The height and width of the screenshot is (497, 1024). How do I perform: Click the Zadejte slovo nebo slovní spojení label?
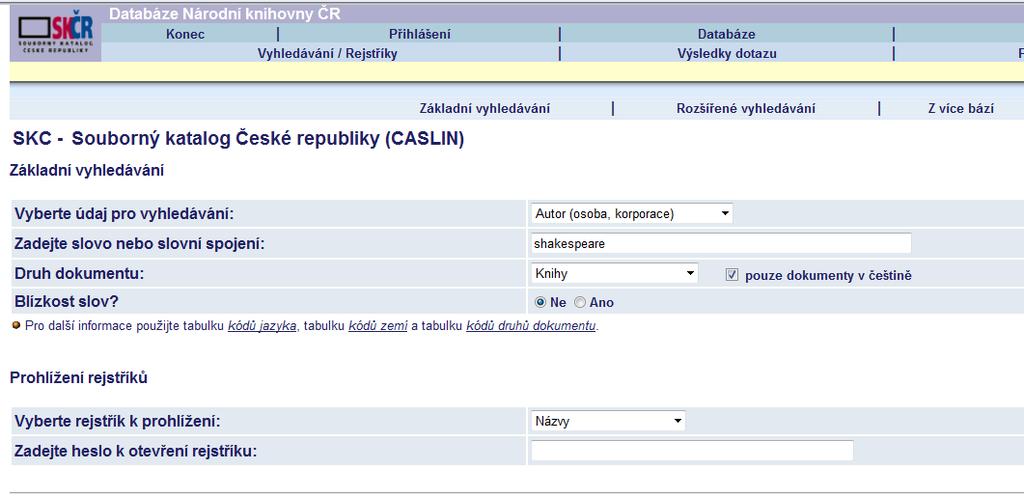tap(139, 244)
